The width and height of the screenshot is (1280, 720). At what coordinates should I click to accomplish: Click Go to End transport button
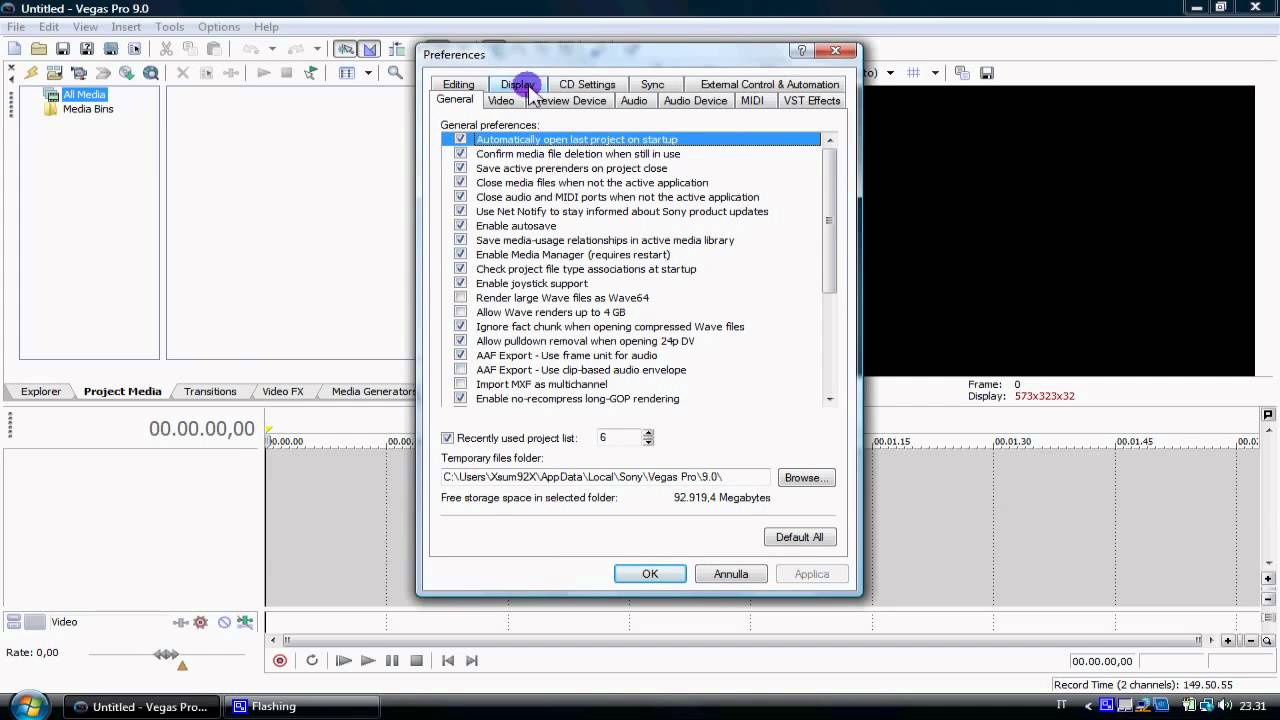pyautogui.click(x=472, y=660)
